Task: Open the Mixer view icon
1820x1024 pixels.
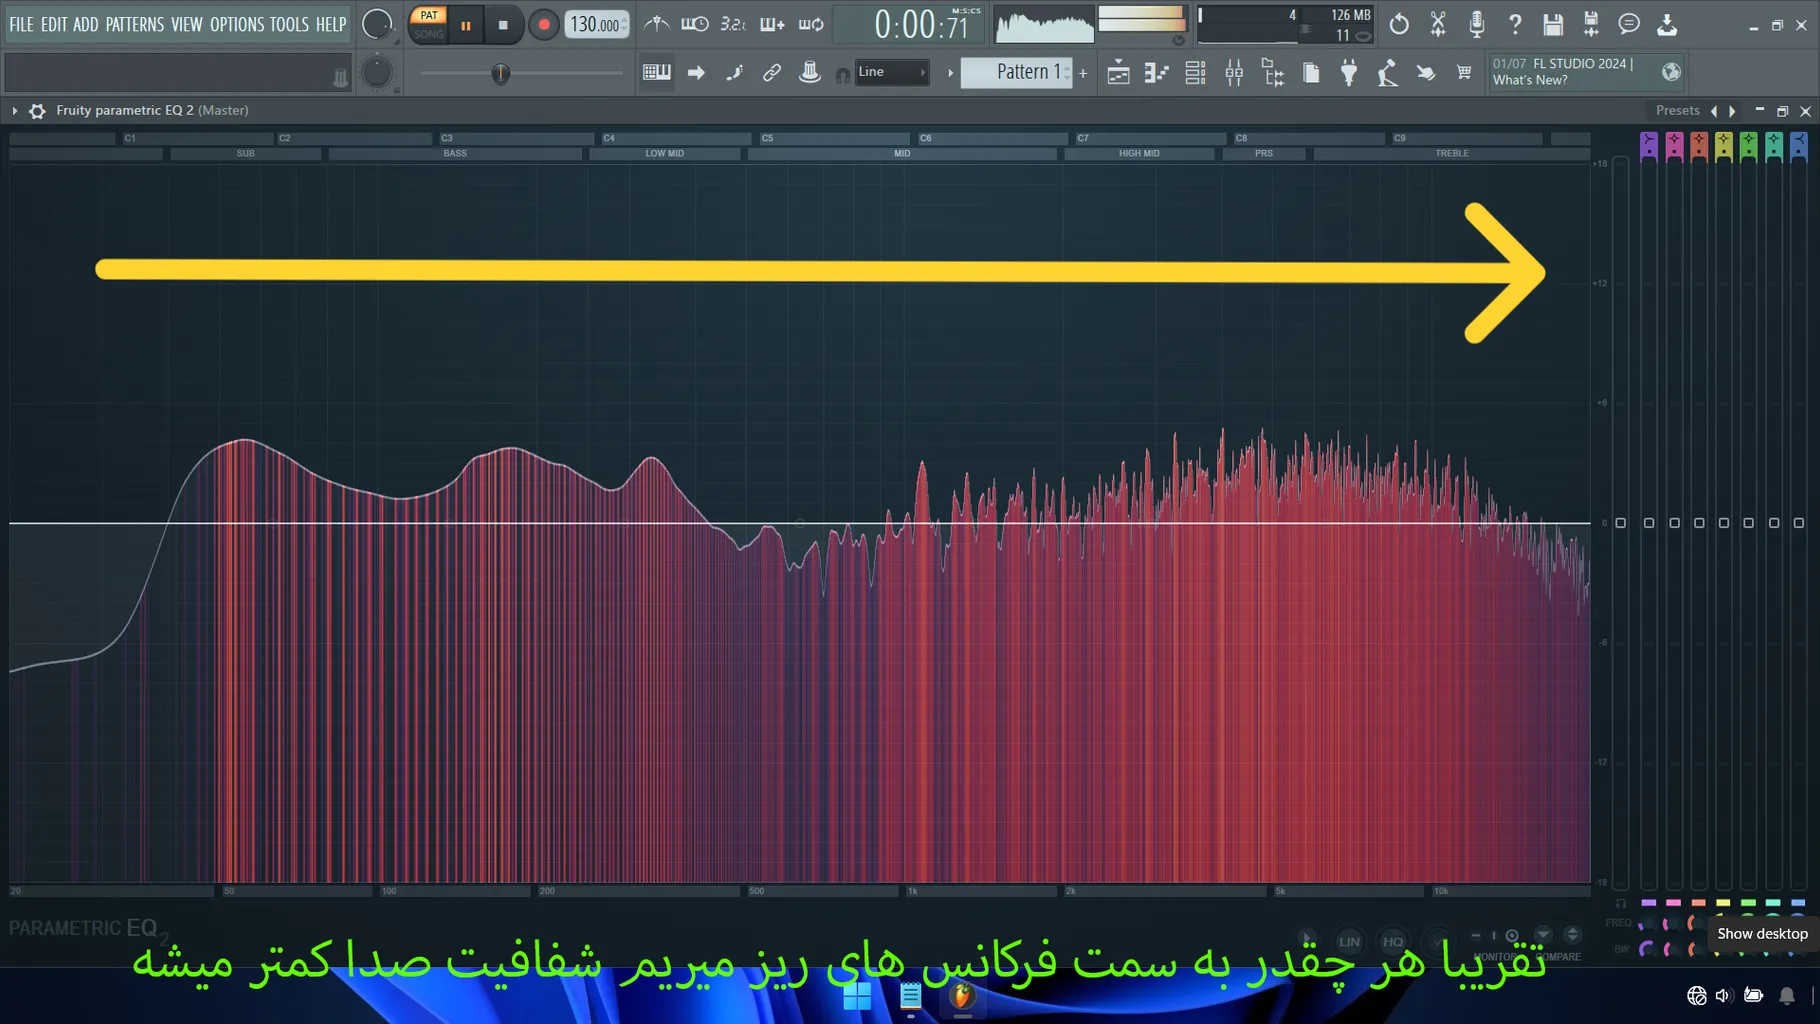Action: click(1234, 72)
